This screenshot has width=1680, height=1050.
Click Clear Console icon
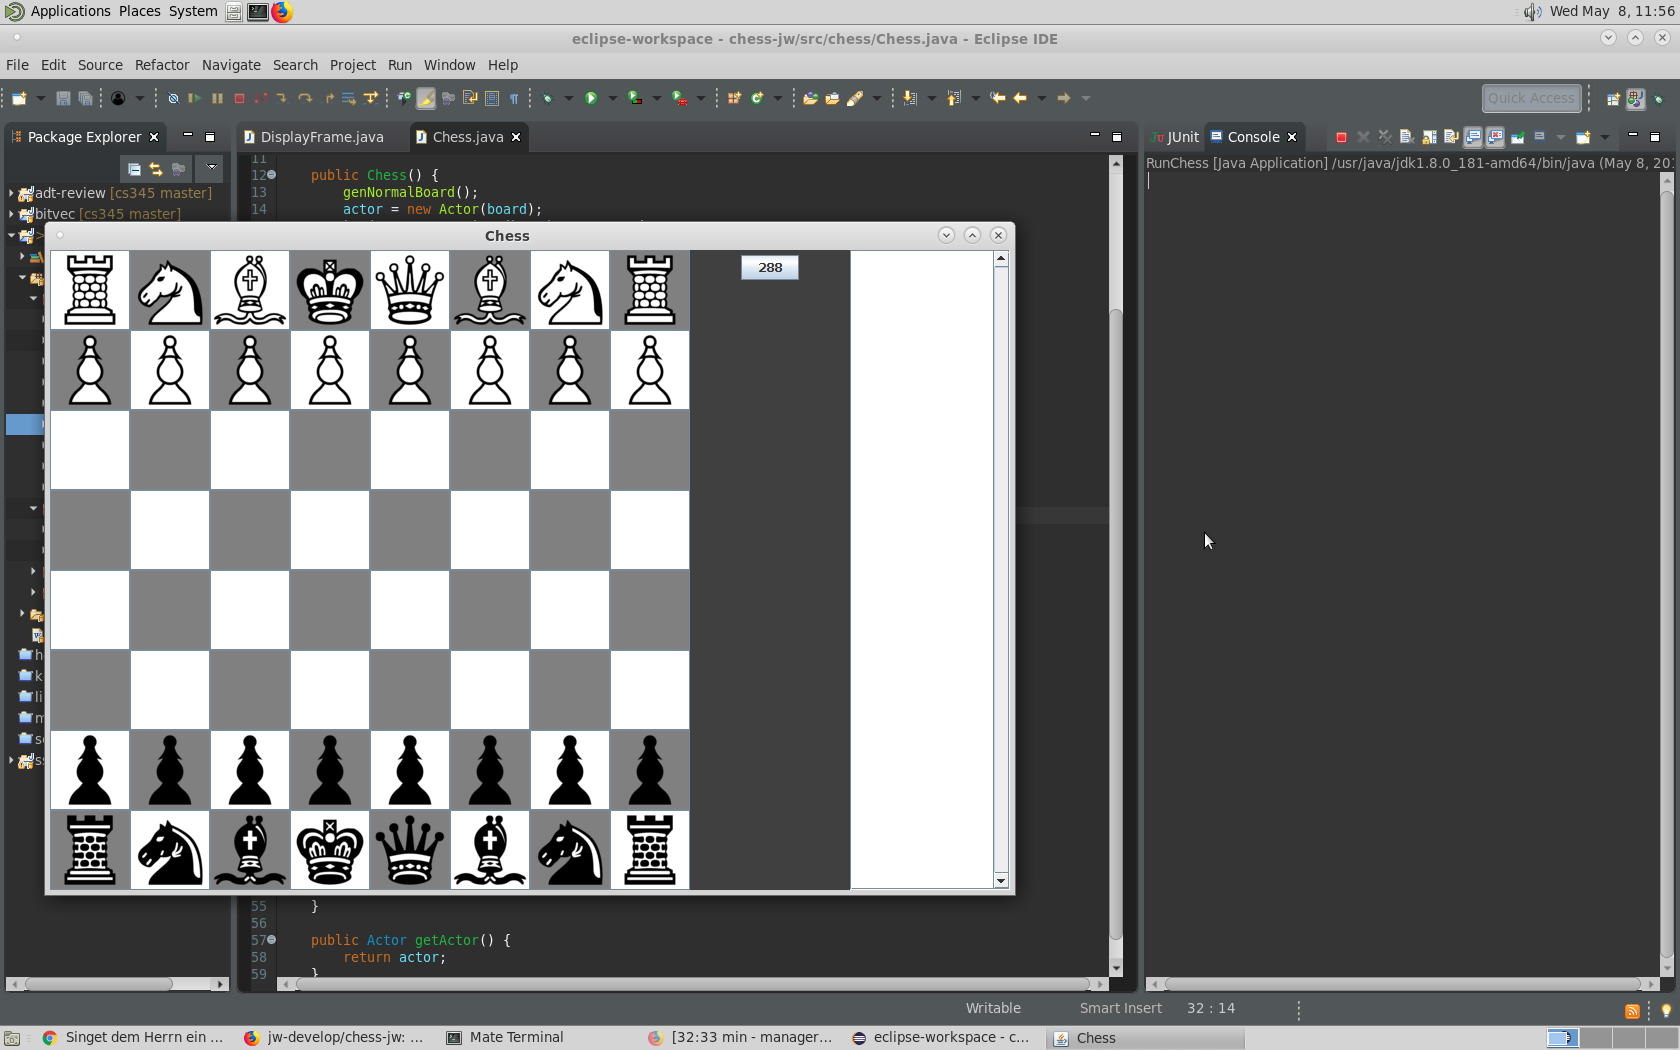[1406, 137]
